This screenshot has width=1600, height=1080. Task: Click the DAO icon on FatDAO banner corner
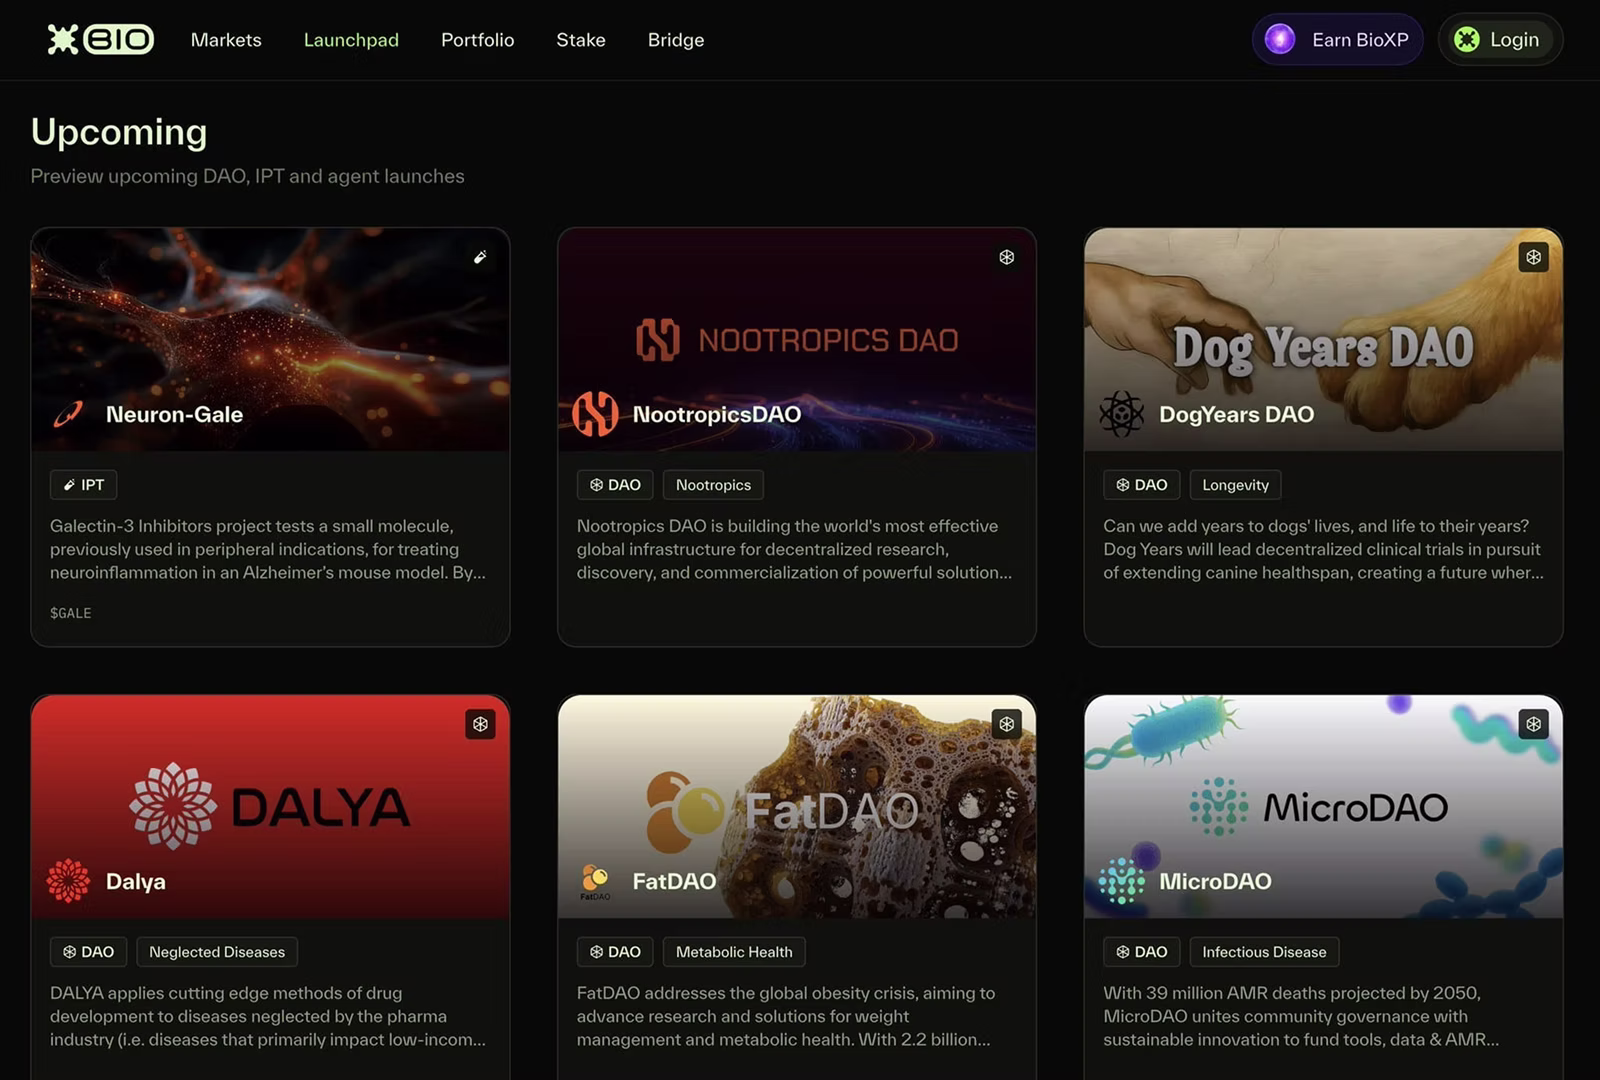[x=1007, y=724]
